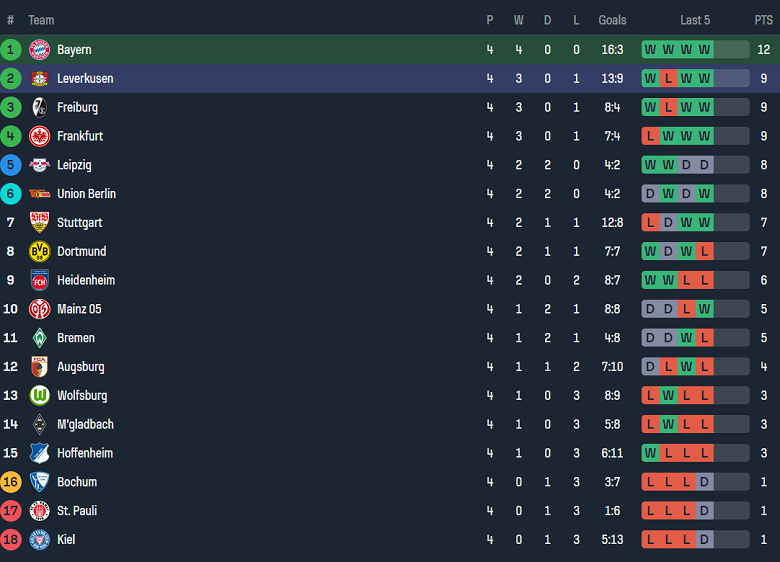
Task: Open the Union Berlin team page
Action: (86, 194)
